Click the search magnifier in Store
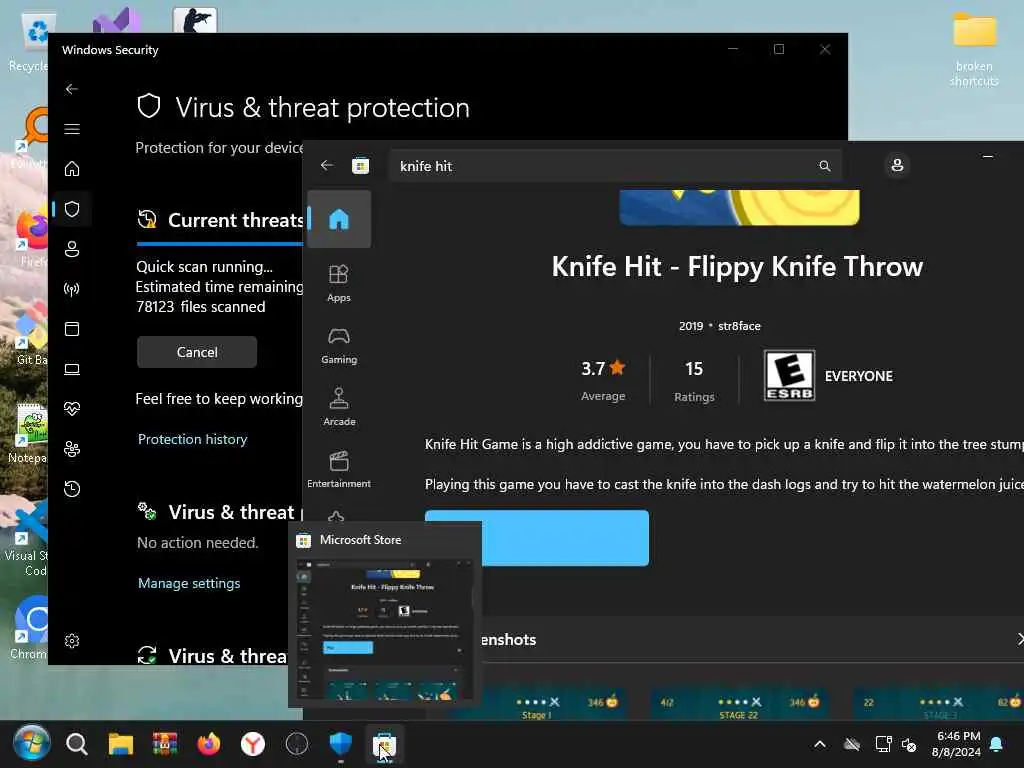Image resolution: width=1024 pixels, height=768 pixels. click(x=824, y=166)
